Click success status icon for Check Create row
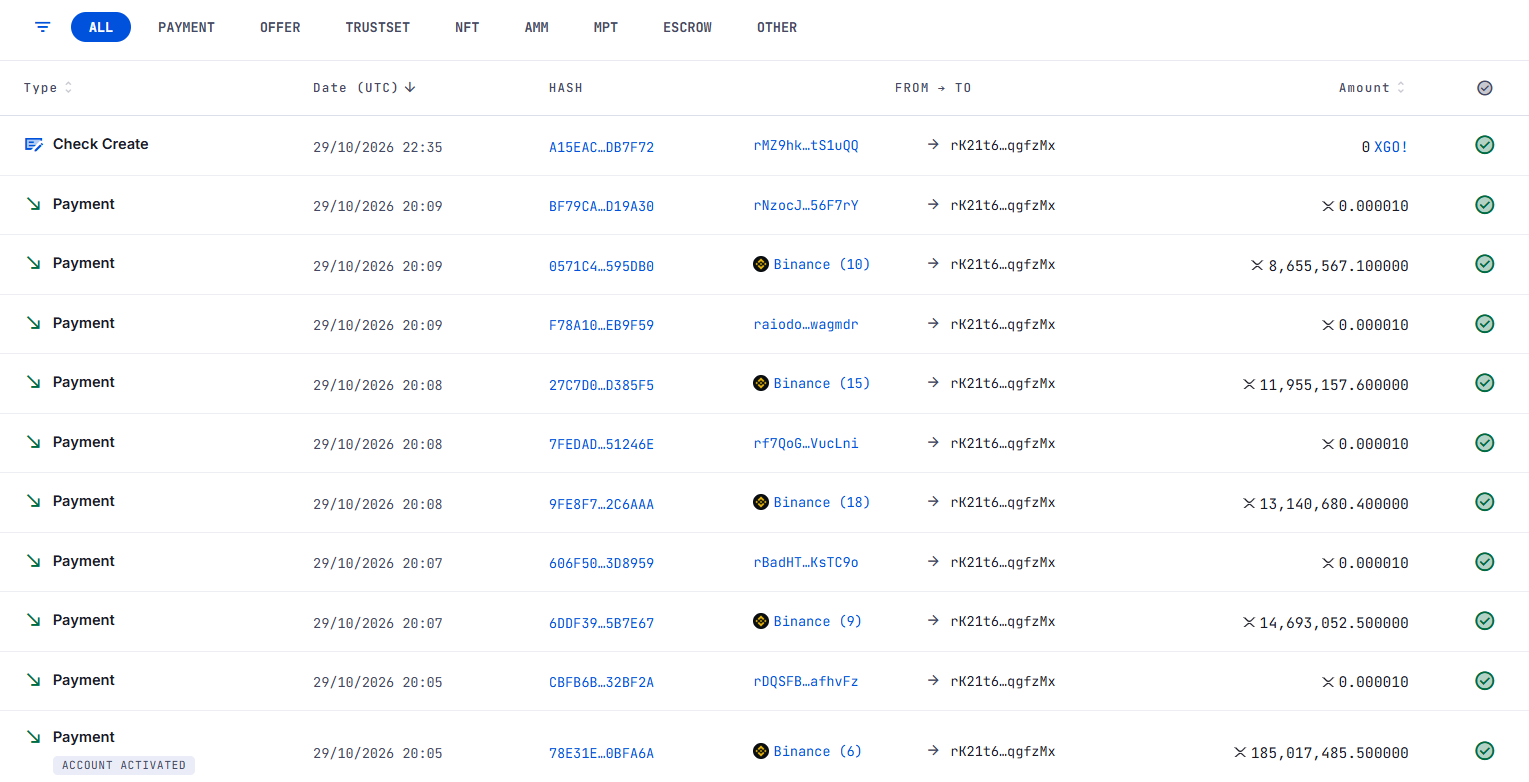1529x782 pixels. click(x=1485, y=145)
